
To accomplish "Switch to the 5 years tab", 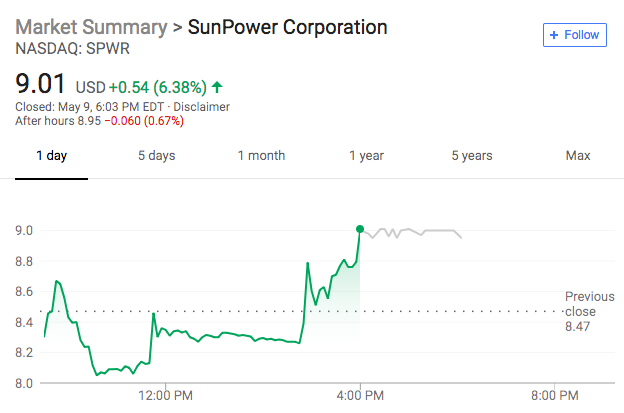I will pyautogui.click(x=471, y=156).
